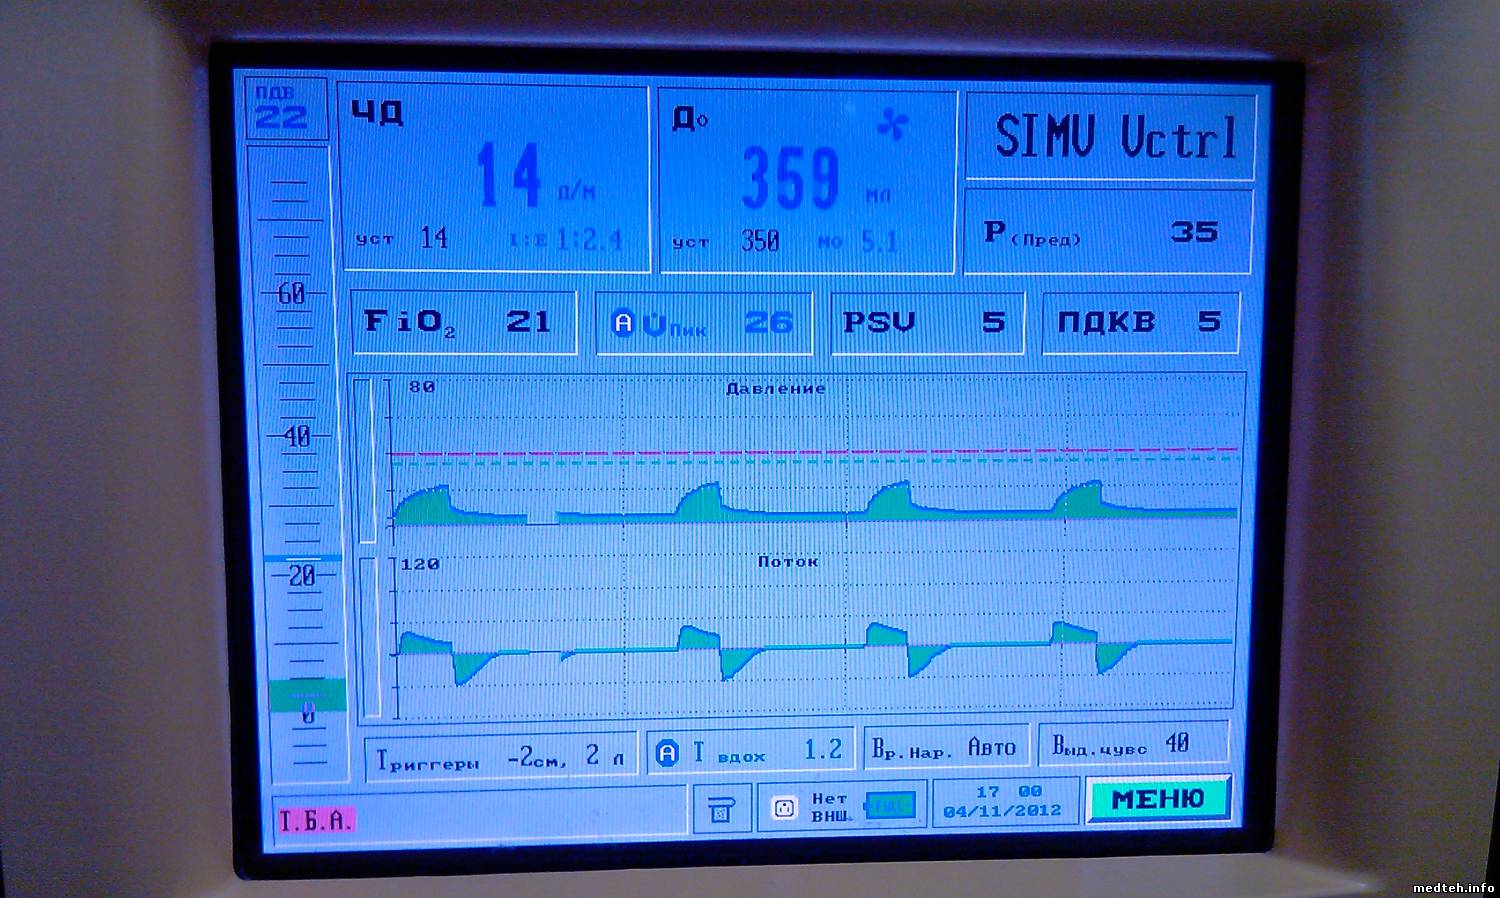Open the Вр.нар. Авто rise time setting
Image resolution: width=1500 pixels, height=898 pixels.
(x=945, y=749)
